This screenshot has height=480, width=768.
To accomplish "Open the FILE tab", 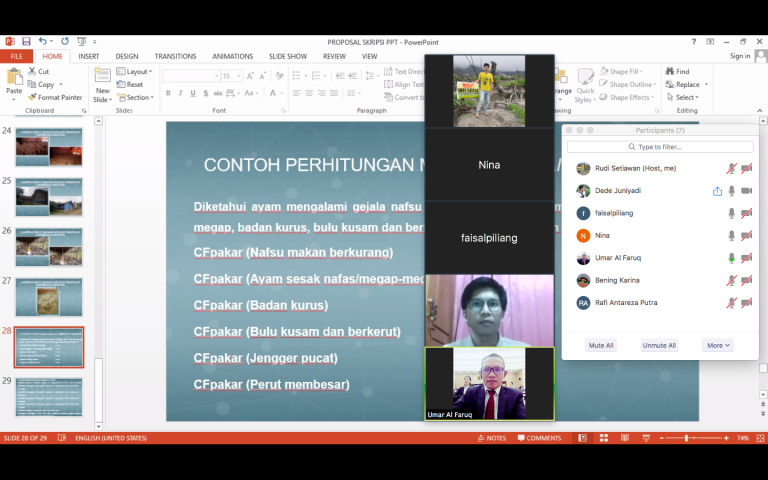I will [x=16, y=56].
